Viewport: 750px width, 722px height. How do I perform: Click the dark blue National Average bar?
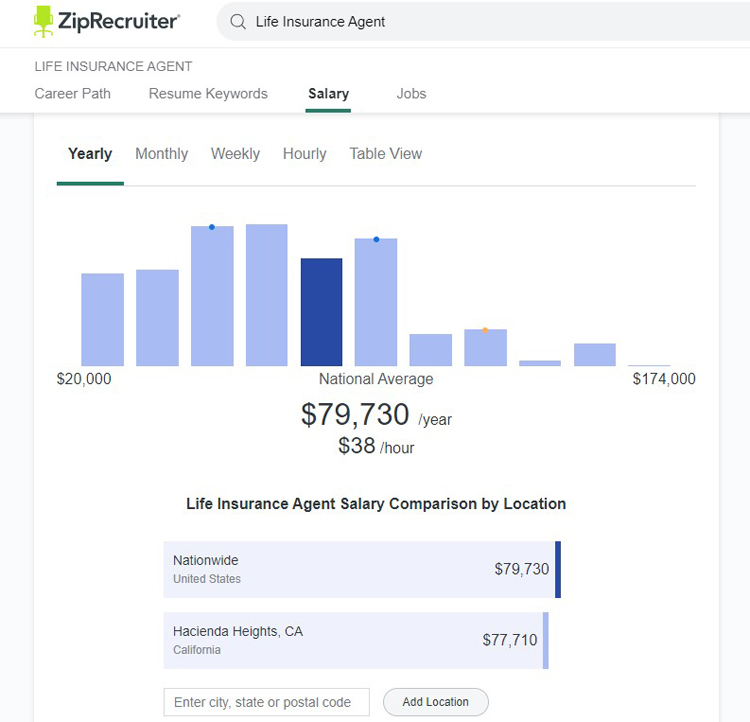pos(321,312)
